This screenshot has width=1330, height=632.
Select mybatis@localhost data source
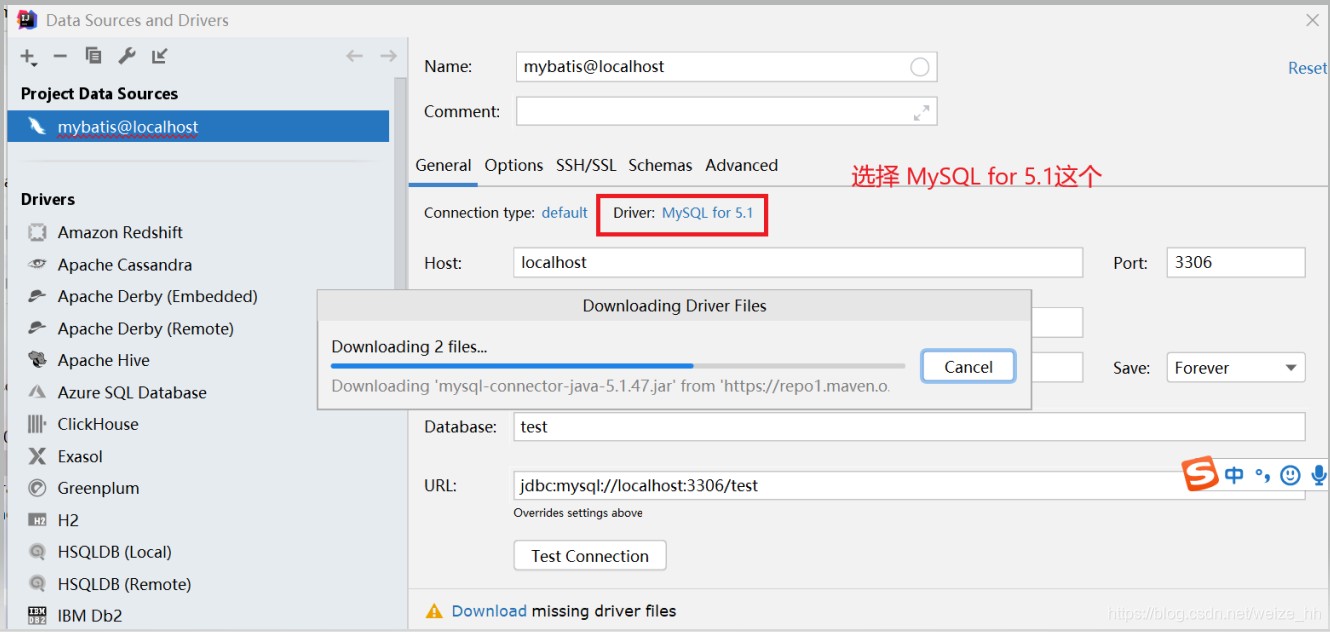(198, 127)
